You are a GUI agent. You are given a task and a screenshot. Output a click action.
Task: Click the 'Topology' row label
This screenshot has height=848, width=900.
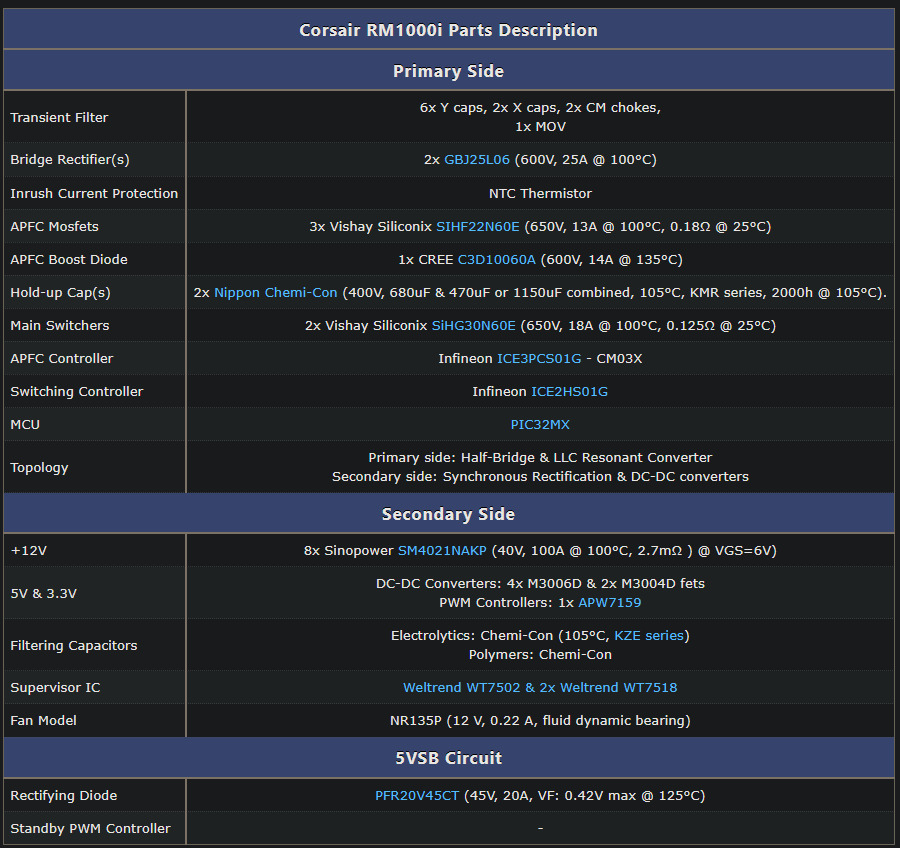pyautogui.click(x=39, y=468)
